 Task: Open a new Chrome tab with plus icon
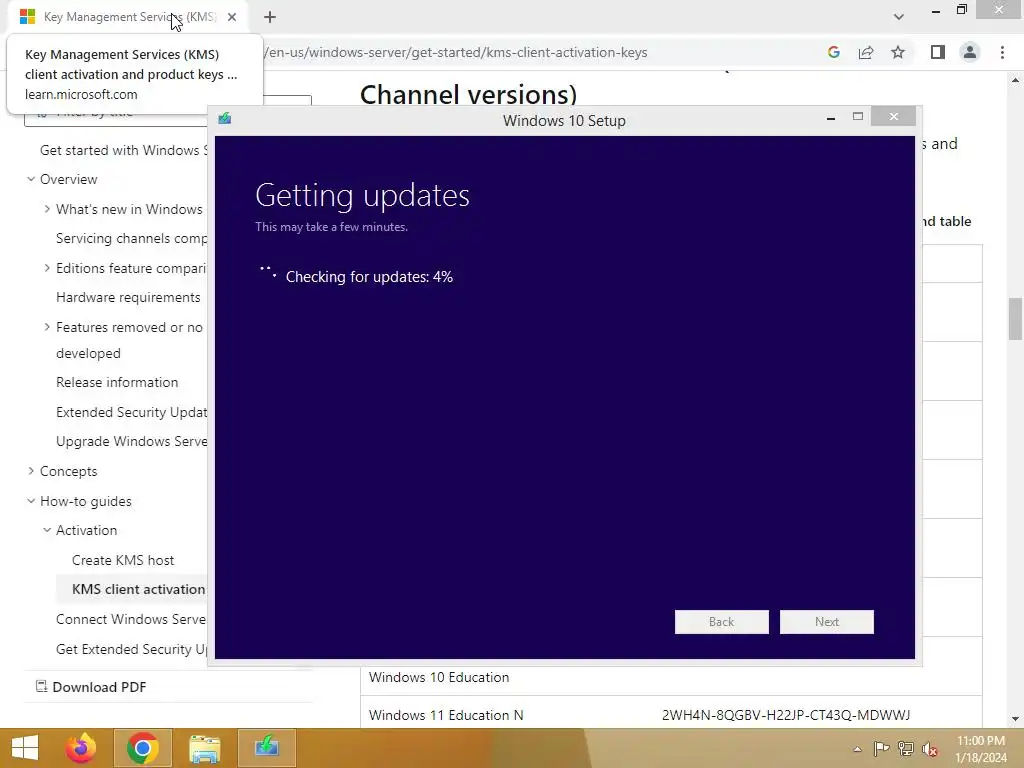coord(270,17)
